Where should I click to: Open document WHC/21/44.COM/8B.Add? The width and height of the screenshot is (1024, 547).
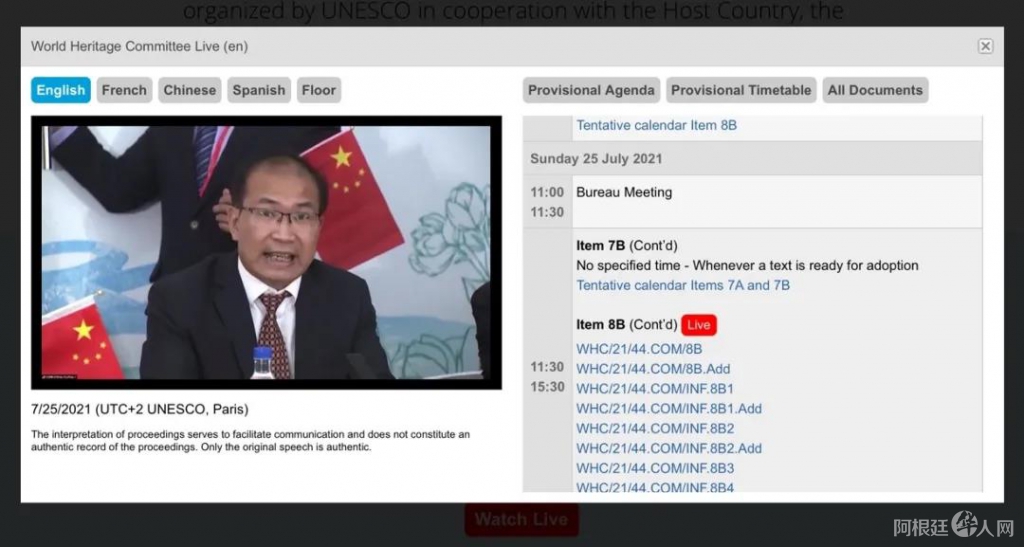(653, 369)
